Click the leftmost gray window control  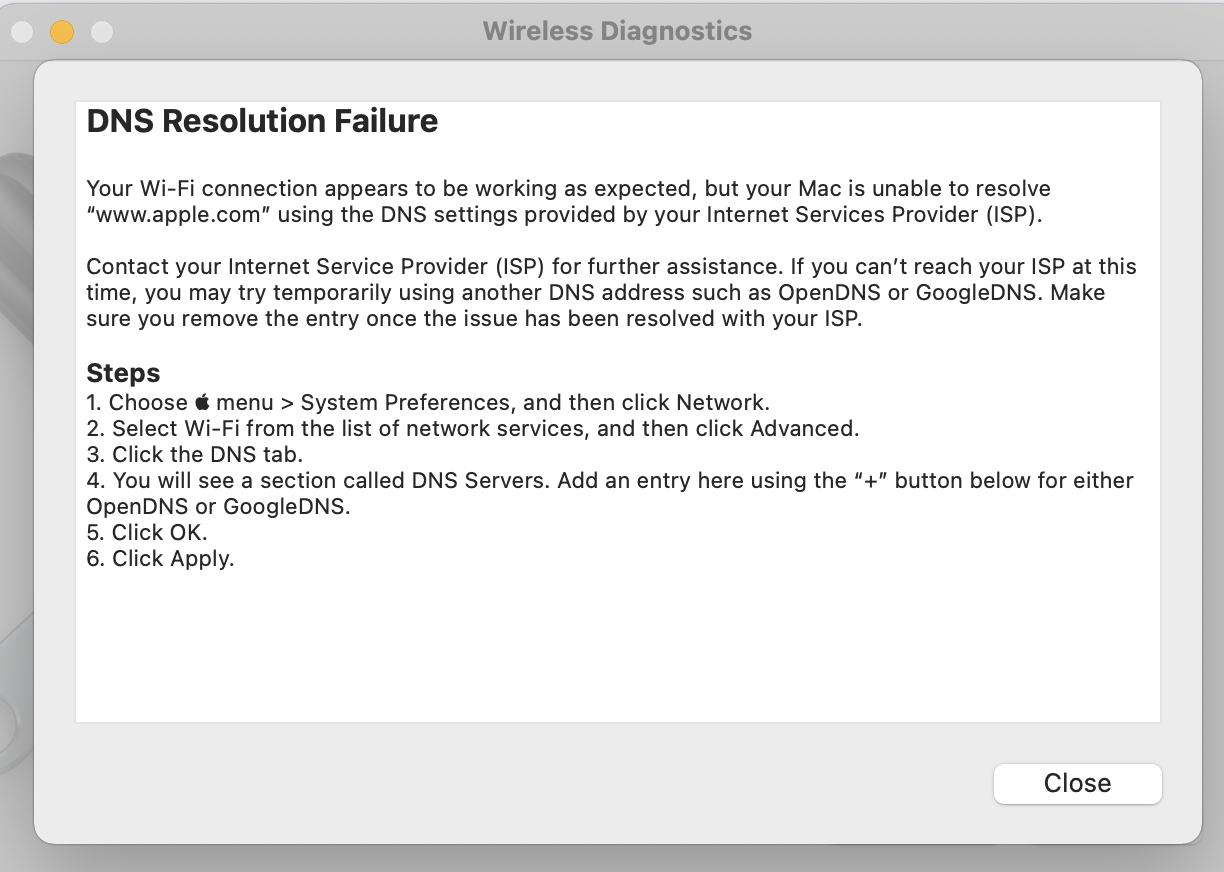click(x=22, y=32)
